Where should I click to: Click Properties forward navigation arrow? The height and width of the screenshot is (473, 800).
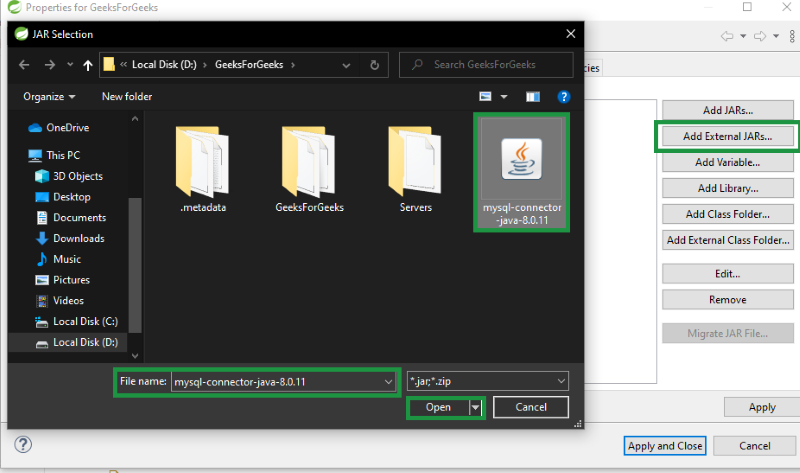[760, 36]
